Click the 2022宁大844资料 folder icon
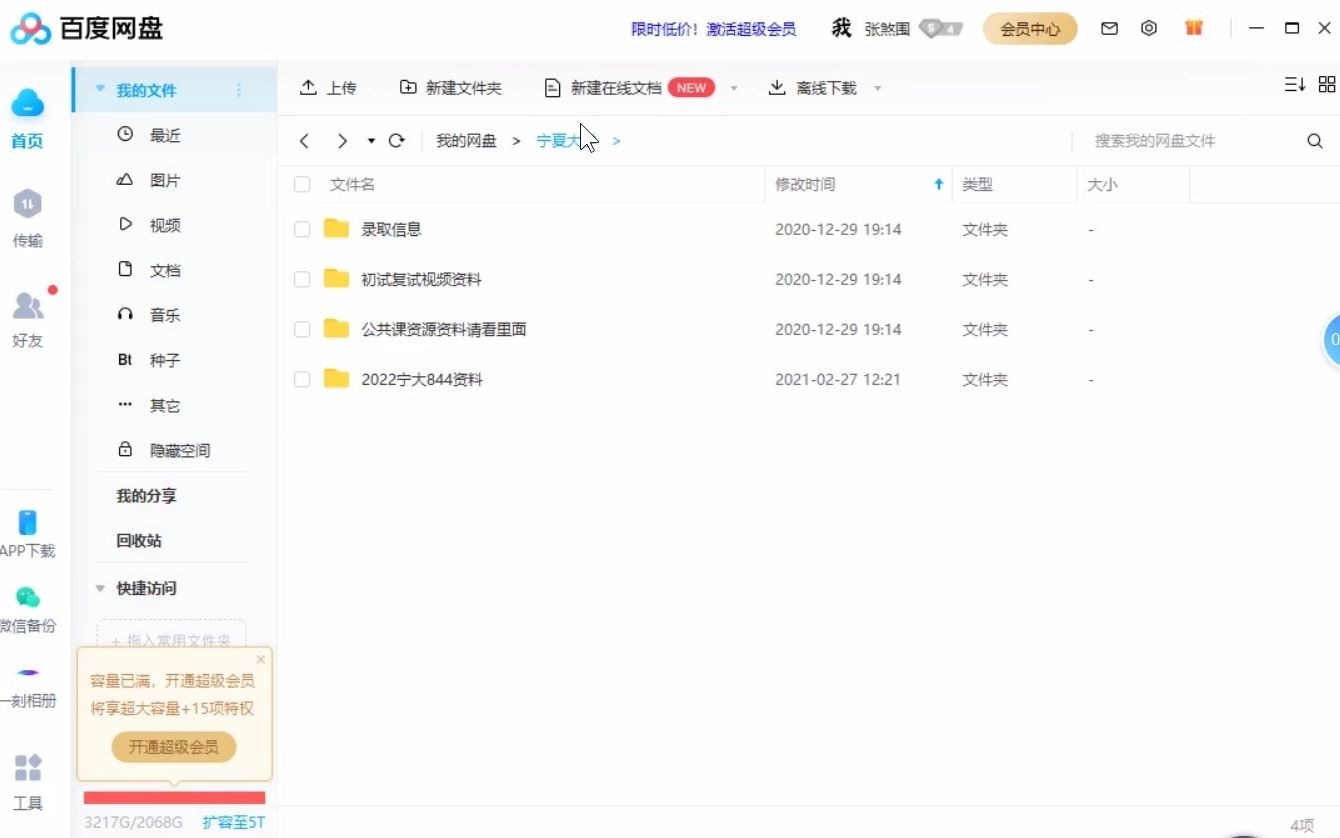1340x838 pixels. click(336, 379)
